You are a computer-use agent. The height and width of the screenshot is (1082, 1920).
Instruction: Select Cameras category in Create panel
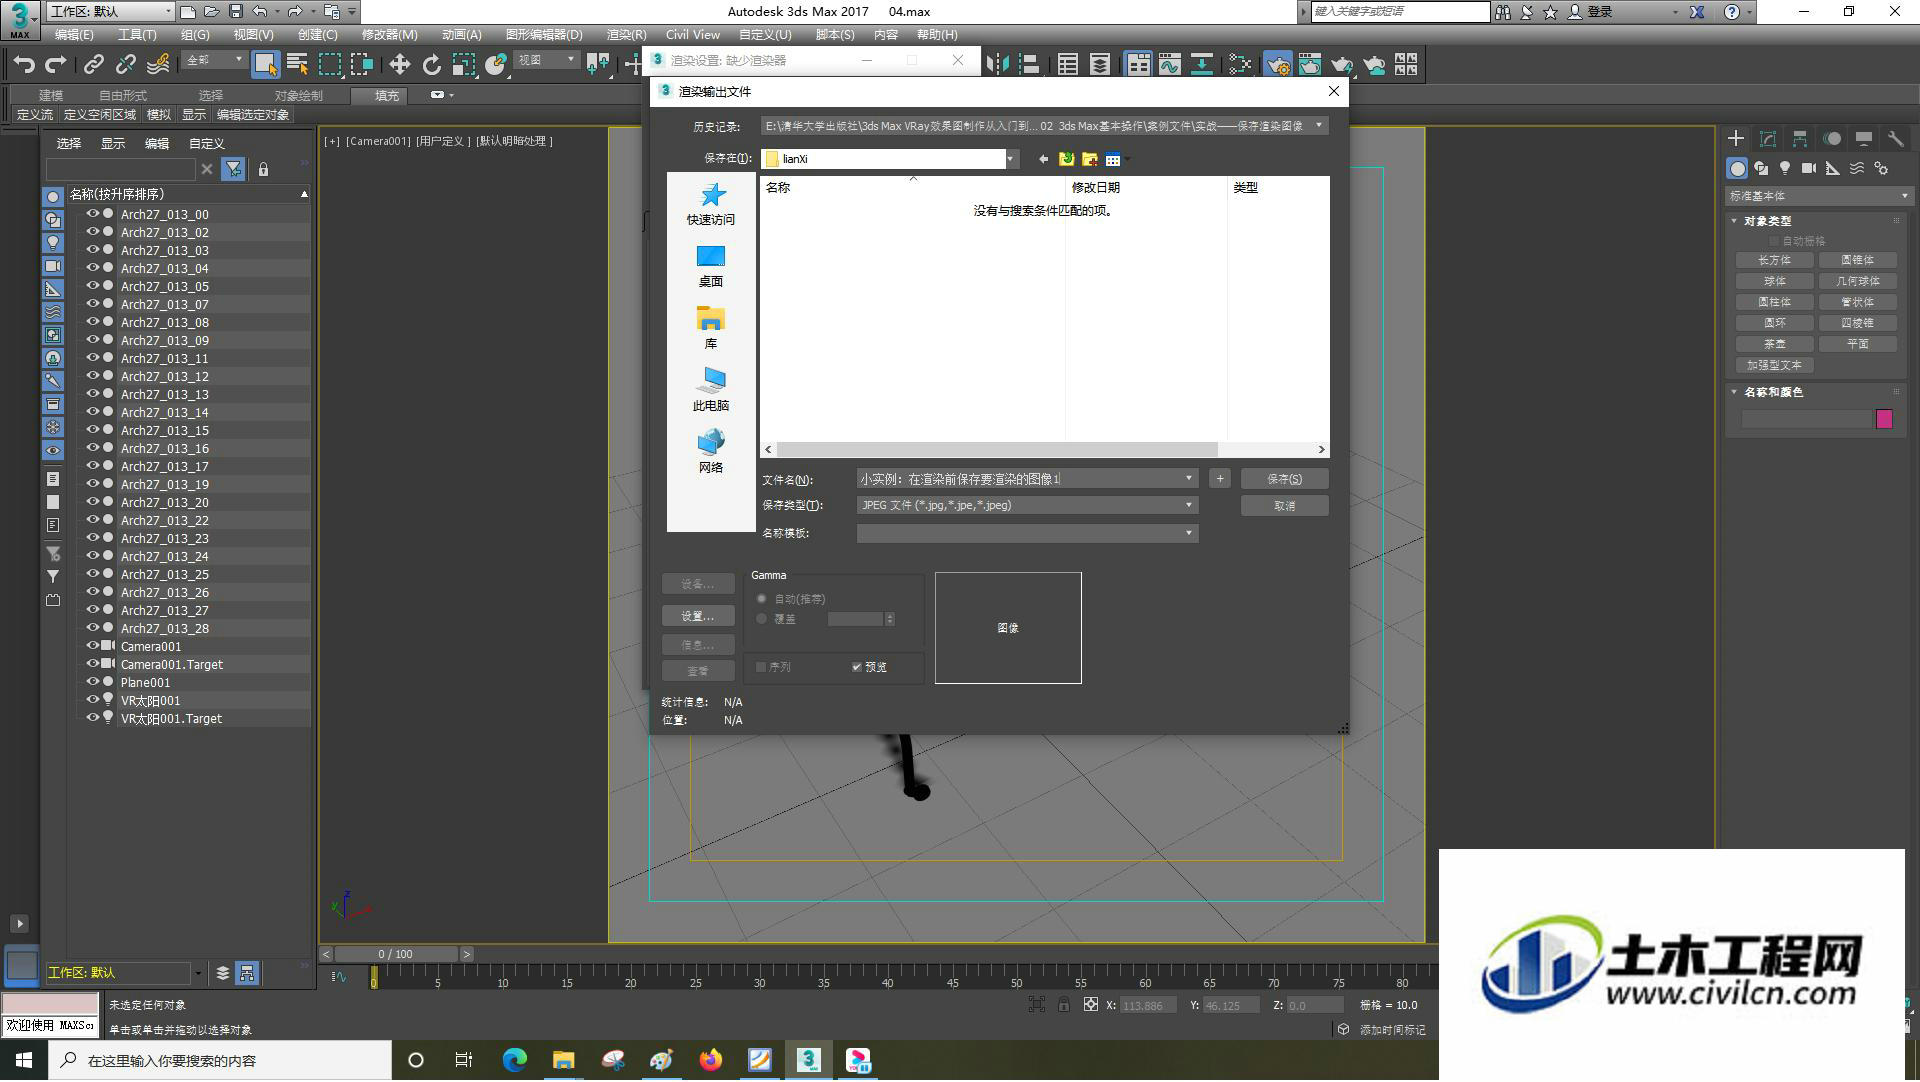1809,168
